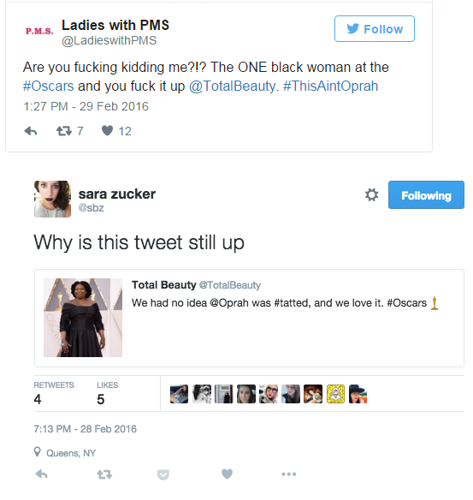Open the more options ellipsis menu
473x500 pixels.
pos(289,474)
